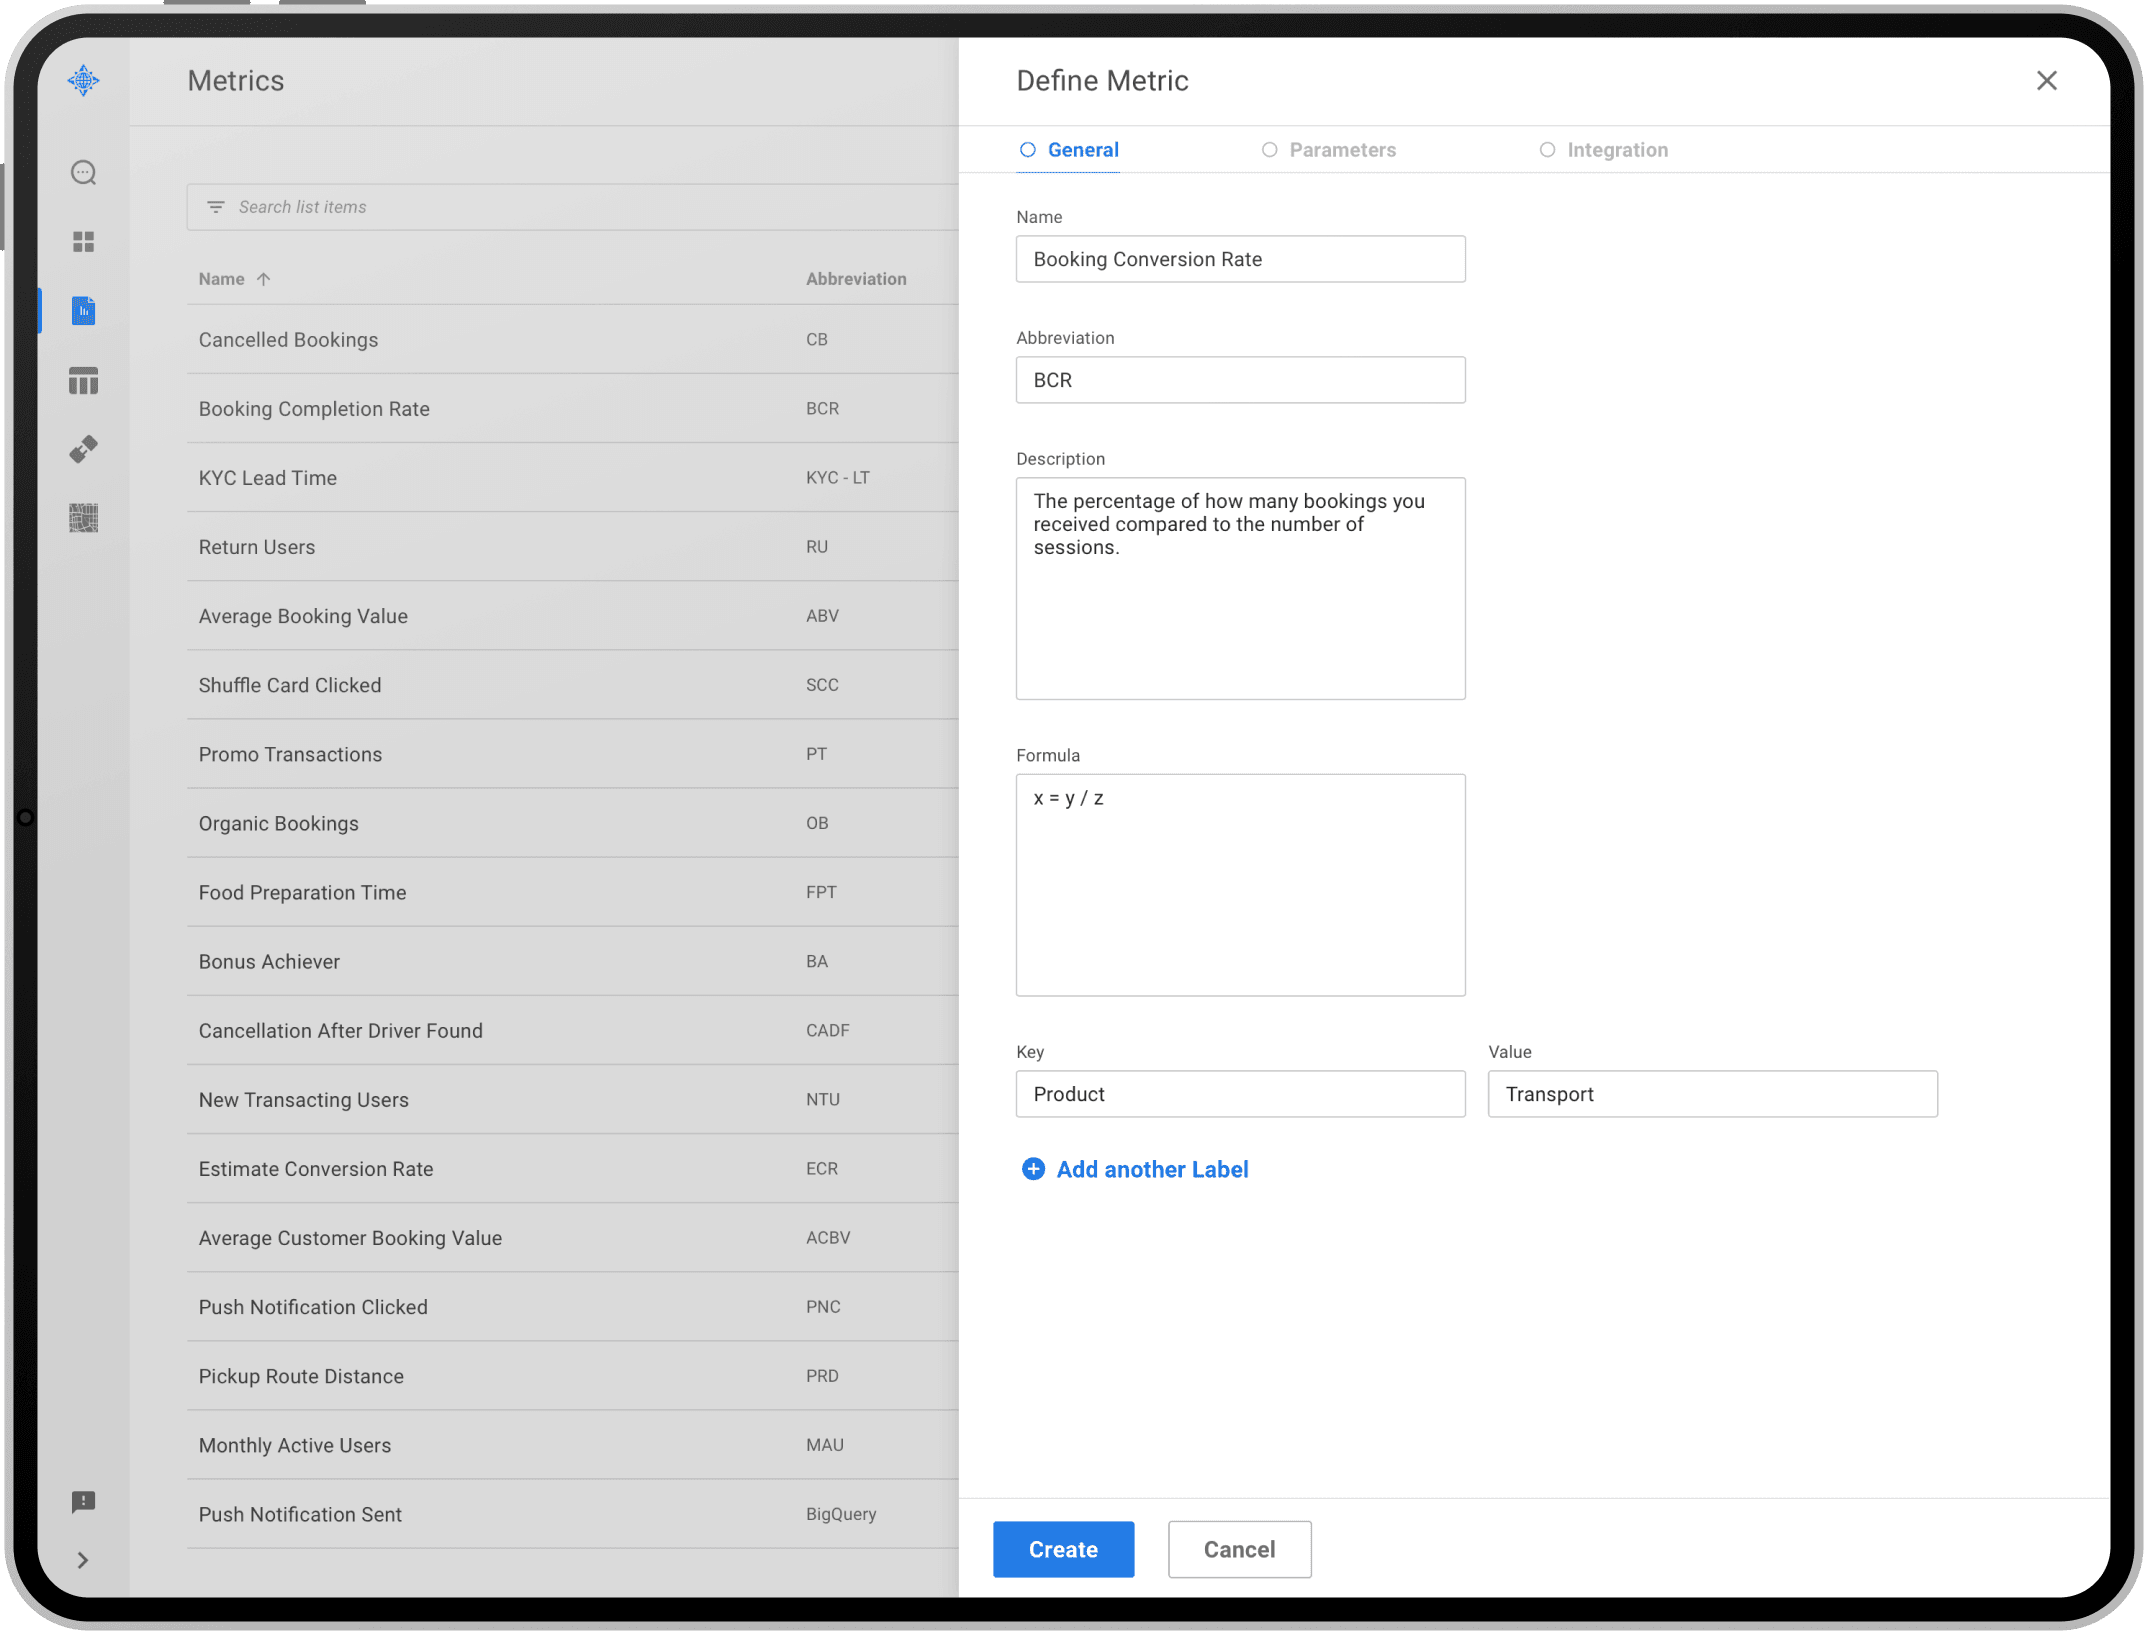Click the MAU abbreviation cell

[825, 1444]
